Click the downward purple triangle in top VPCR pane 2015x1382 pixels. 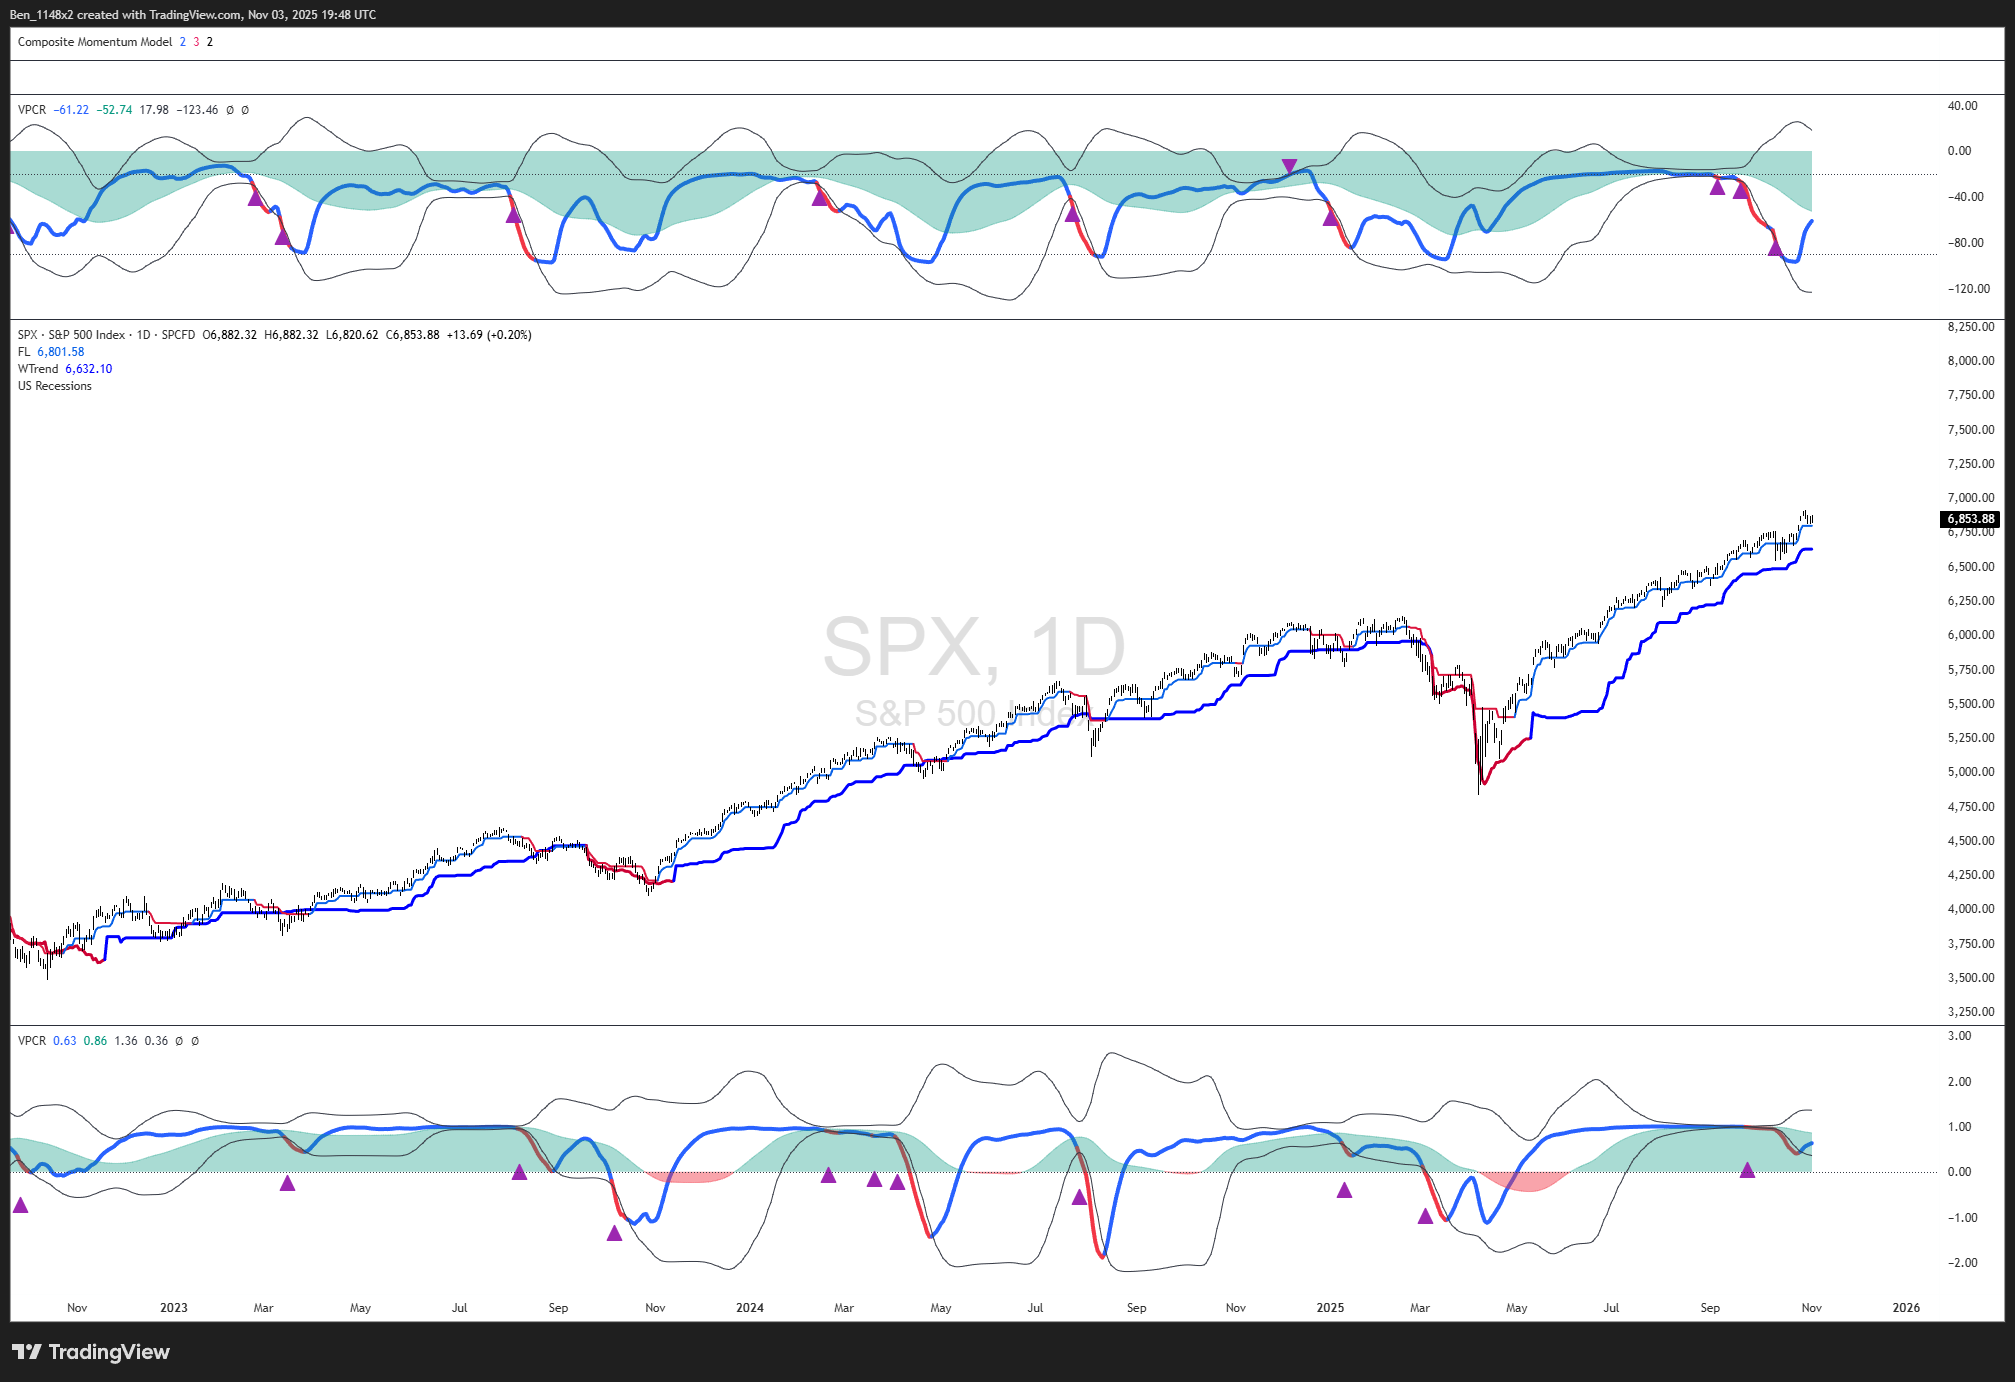1289,165
